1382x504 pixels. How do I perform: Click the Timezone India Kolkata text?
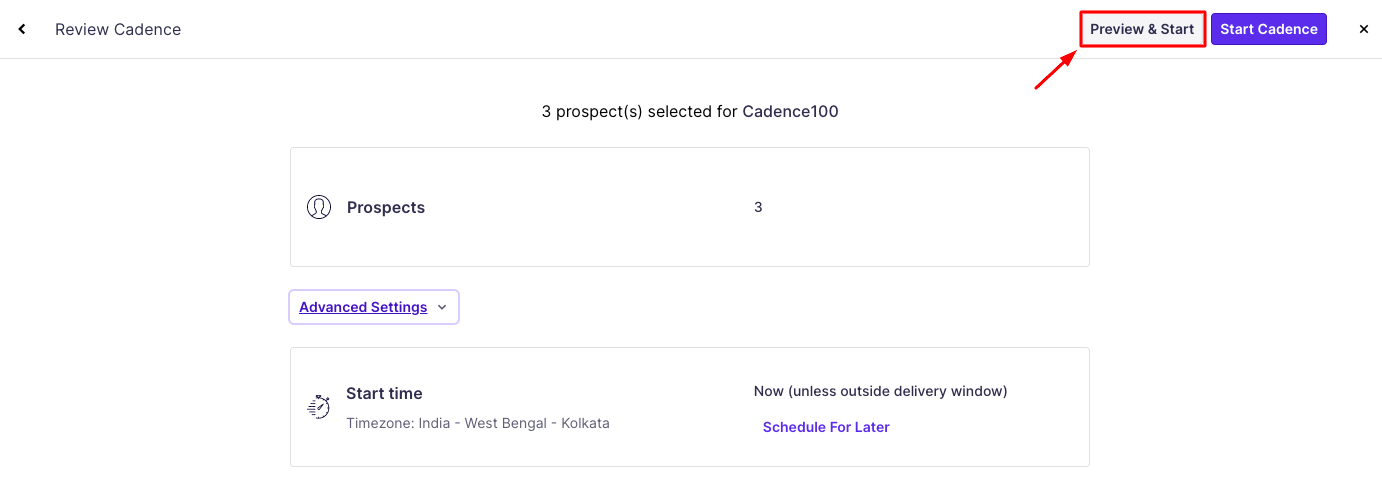478,423
